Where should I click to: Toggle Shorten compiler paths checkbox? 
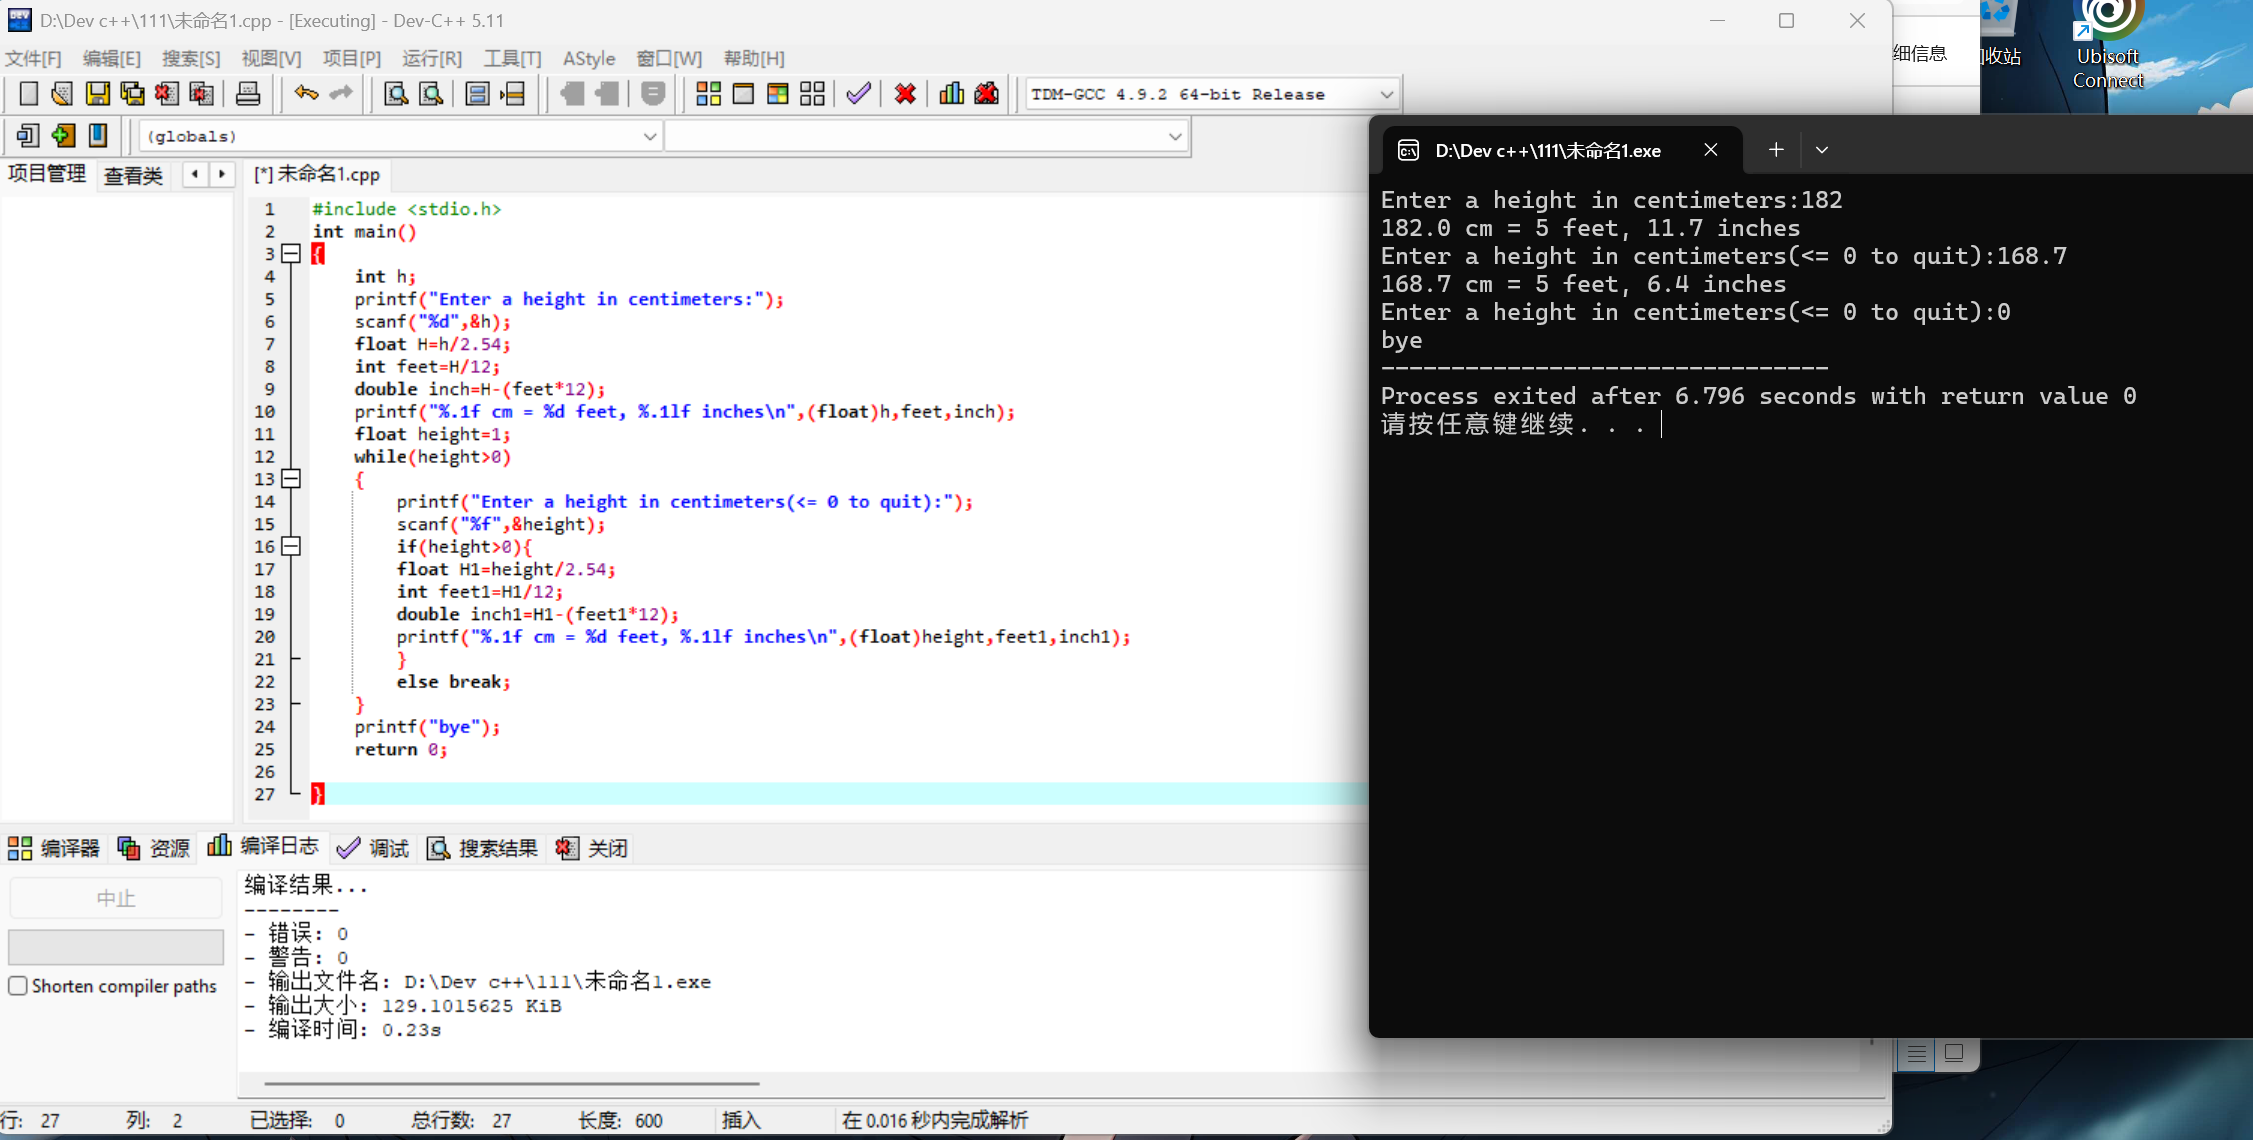coord(18,986)
